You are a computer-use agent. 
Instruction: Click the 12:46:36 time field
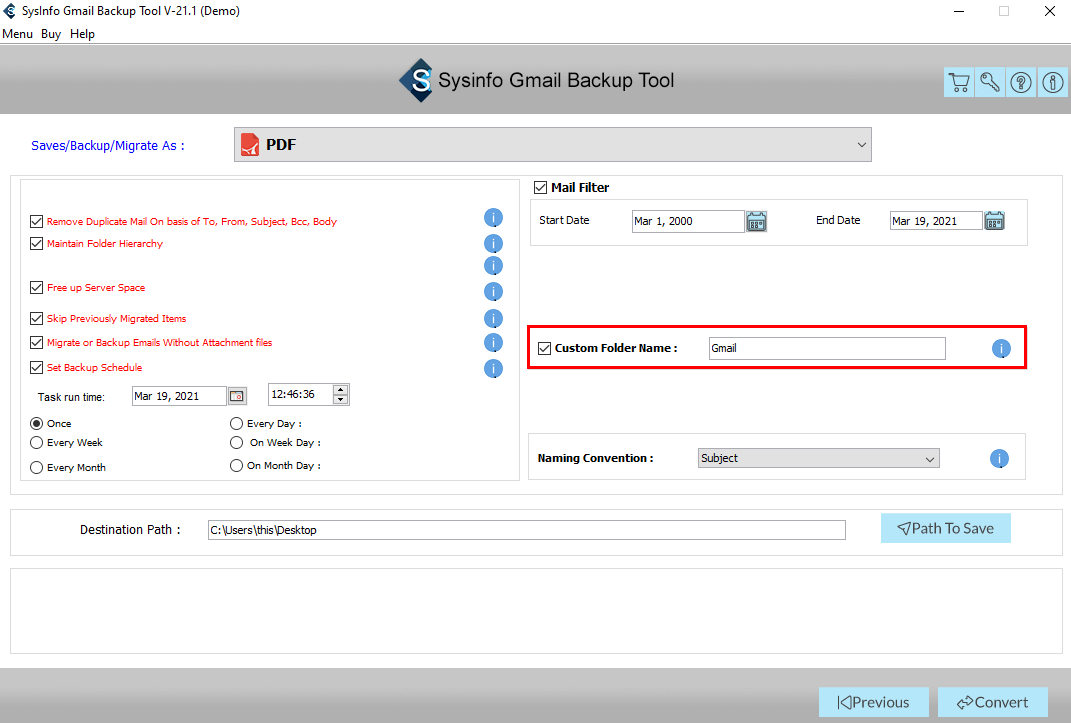pyautogui.click(x=301, y=395)
